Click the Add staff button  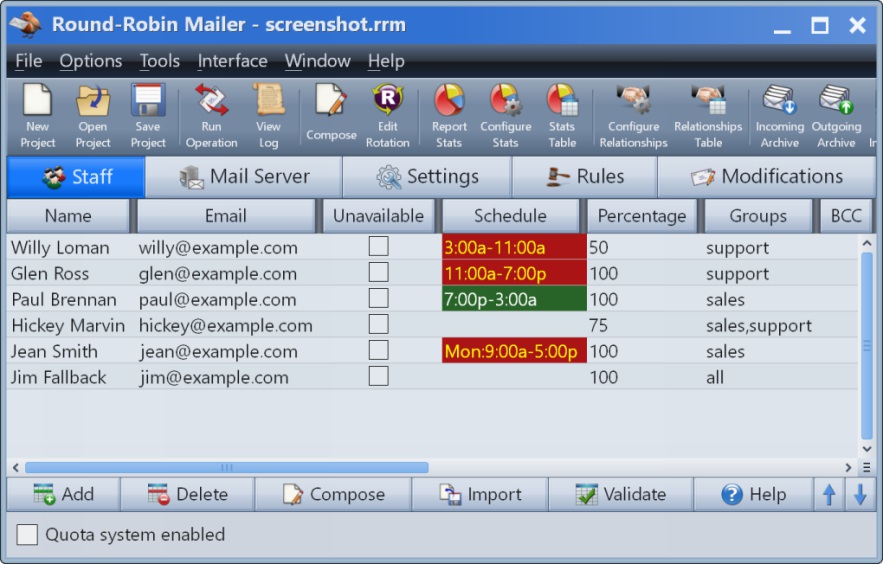[64, 494]
